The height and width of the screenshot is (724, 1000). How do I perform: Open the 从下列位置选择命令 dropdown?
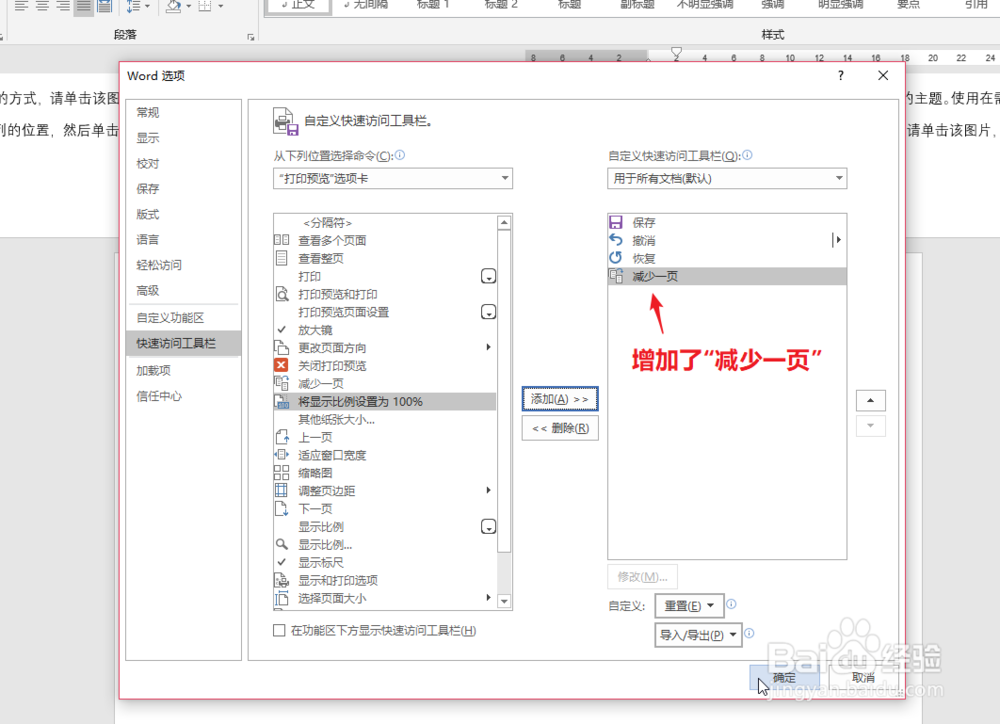click(x=393, y=178)
